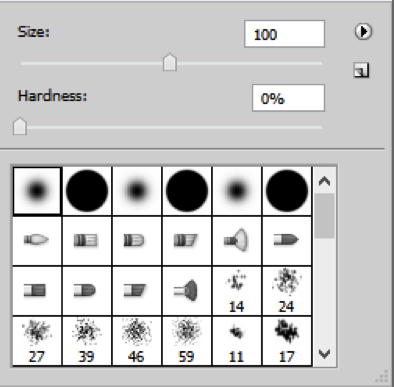Choose the chalk brush labeled 17
Screen dimensions: 394x387
[x=287, y=341]
